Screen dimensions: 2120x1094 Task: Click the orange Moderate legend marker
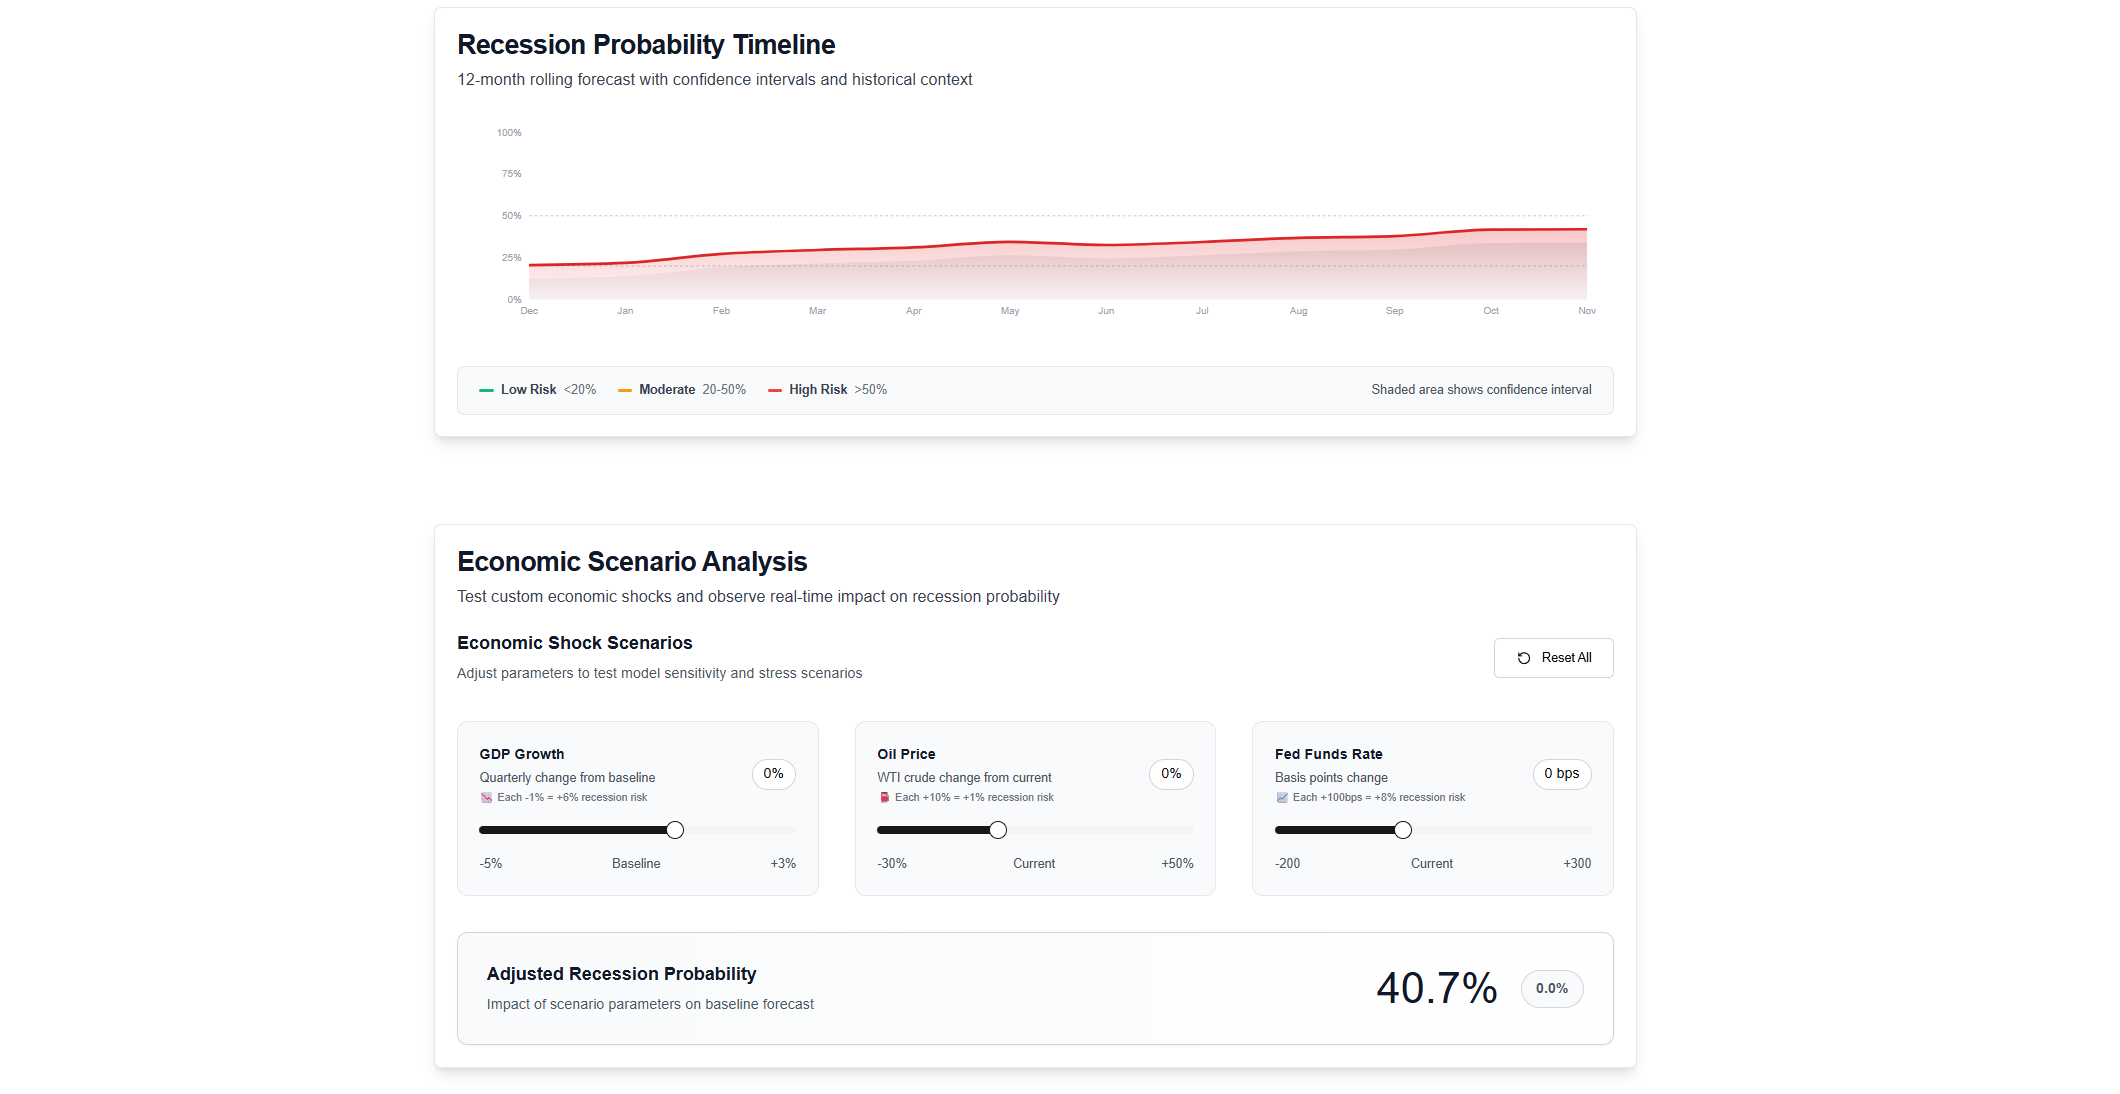point(625,390)
